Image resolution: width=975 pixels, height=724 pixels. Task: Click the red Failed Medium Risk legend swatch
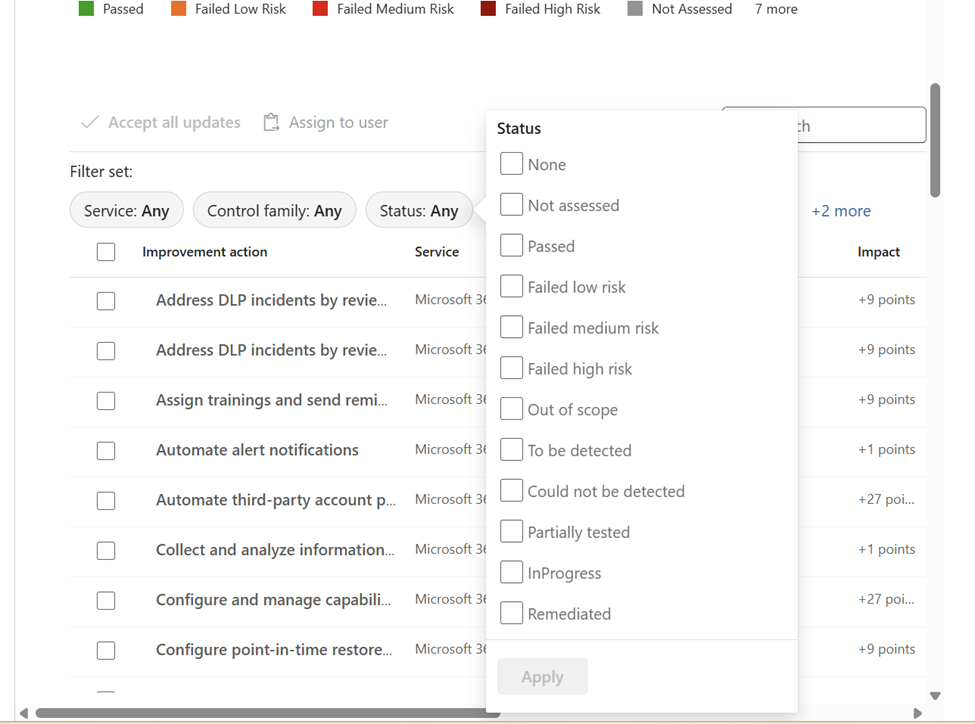(320, 9)
